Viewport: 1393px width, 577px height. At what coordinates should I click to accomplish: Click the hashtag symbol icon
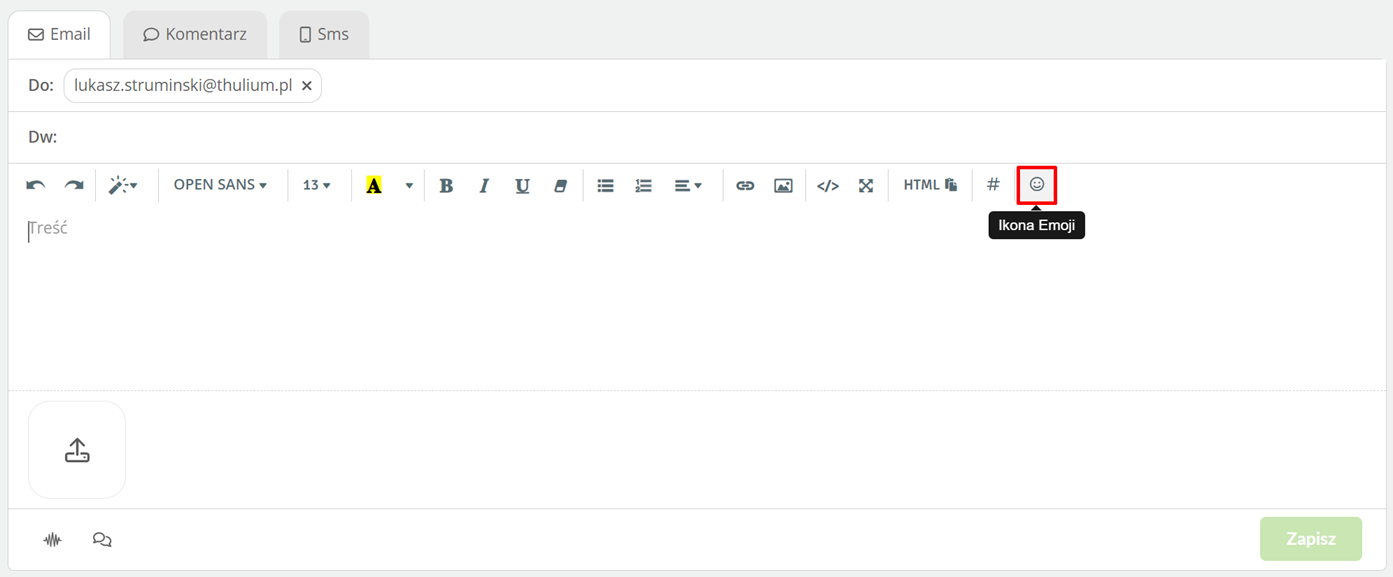point(993,184)
